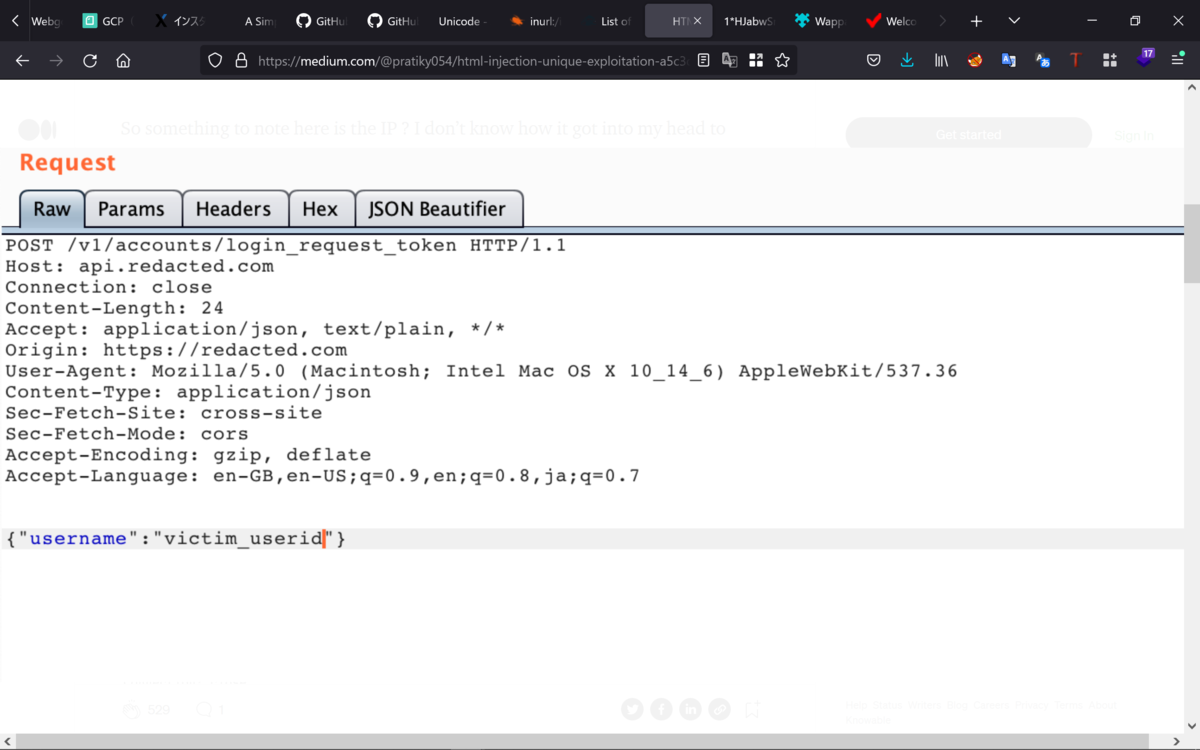Select the Params request tab
1200x750 pixels.
(x=131, y=209)
